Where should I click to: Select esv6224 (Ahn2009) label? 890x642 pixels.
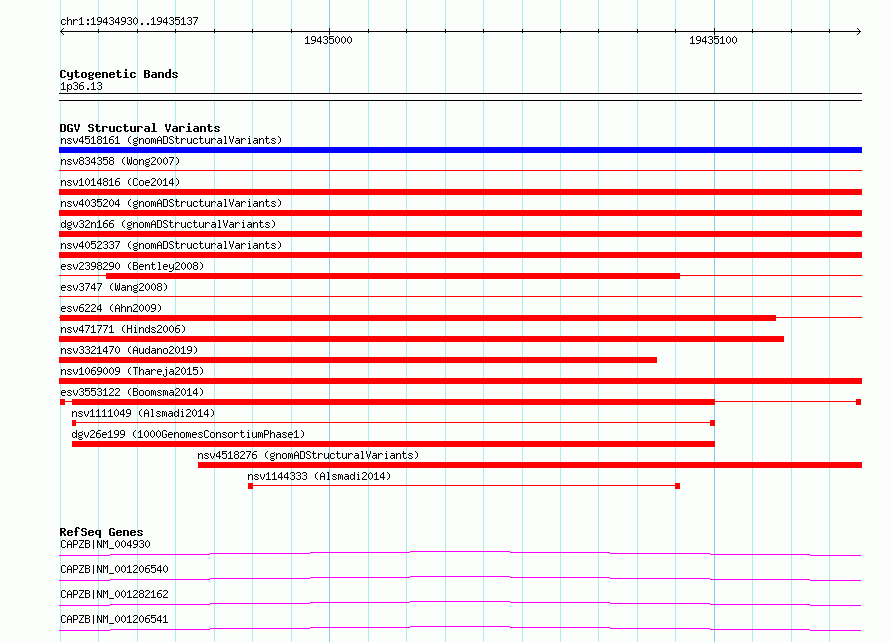click(x=111, y=308)
